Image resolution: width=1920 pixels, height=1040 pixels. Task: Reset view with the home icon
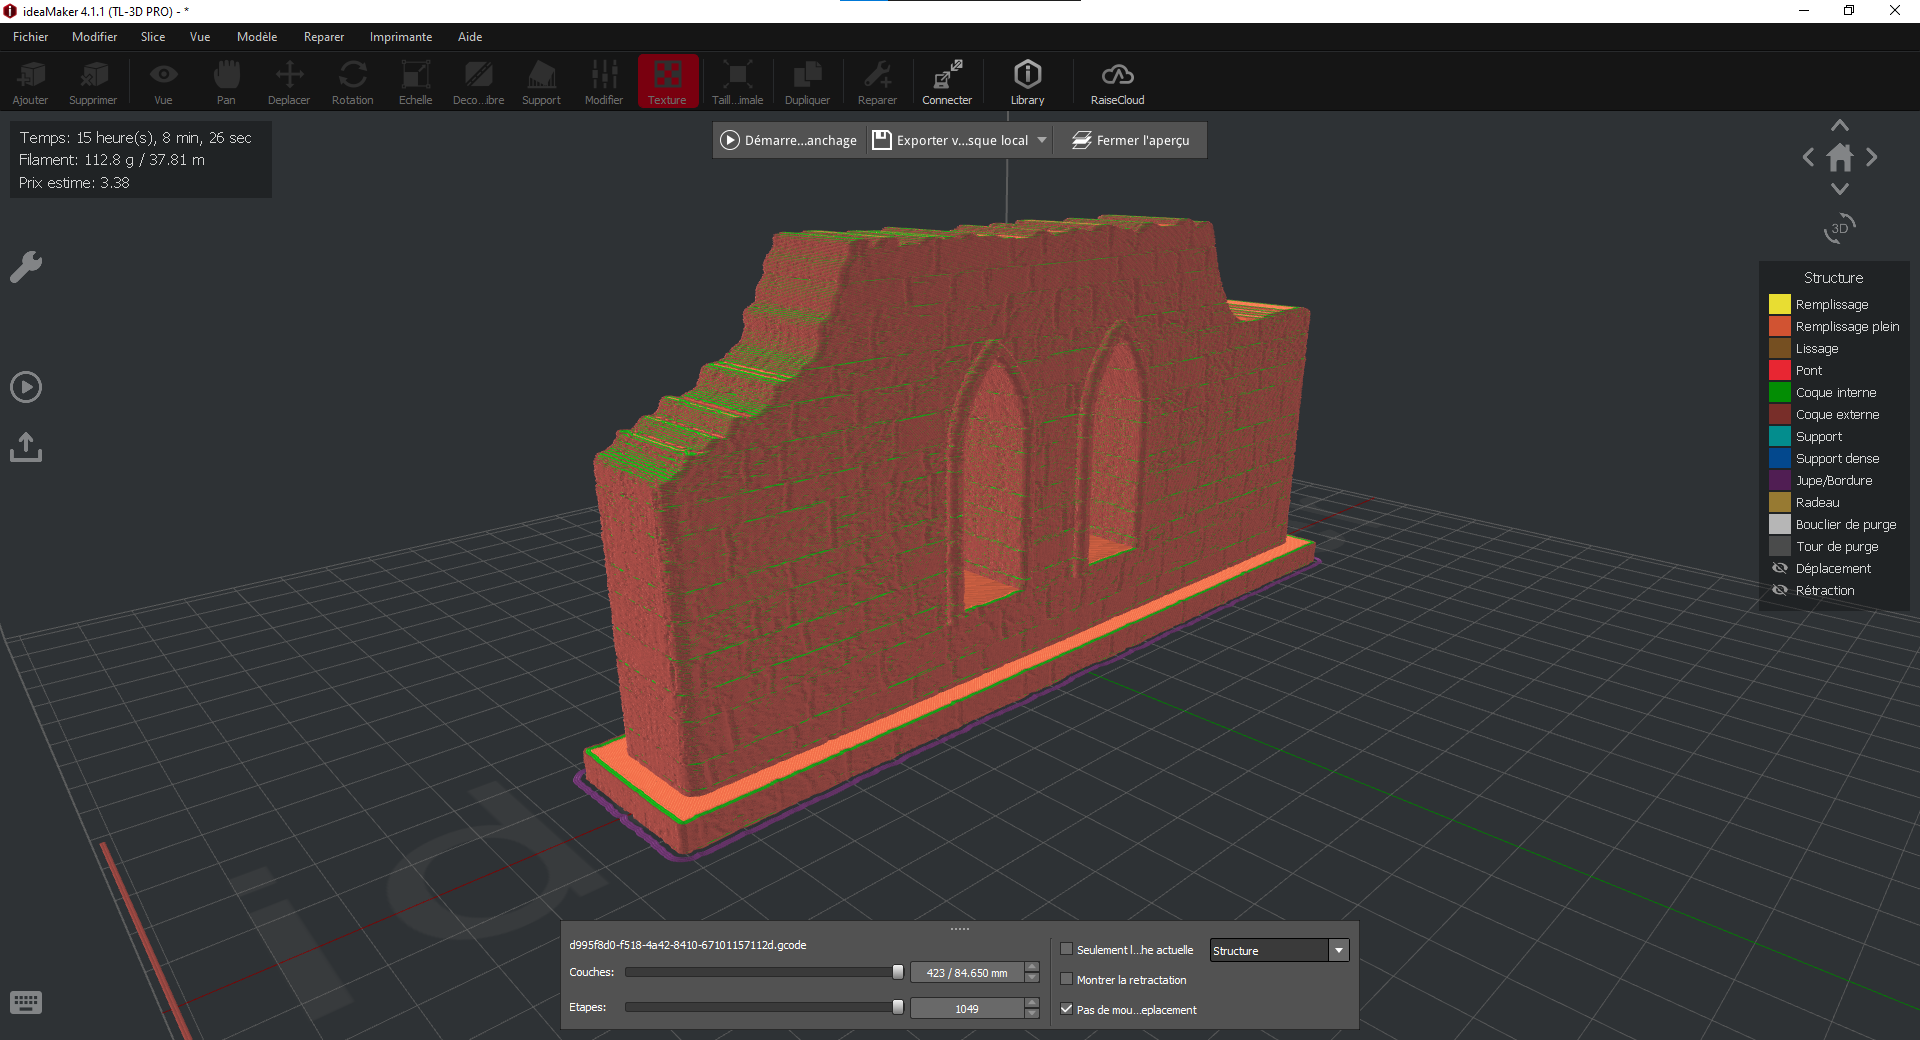point(1840,157)
